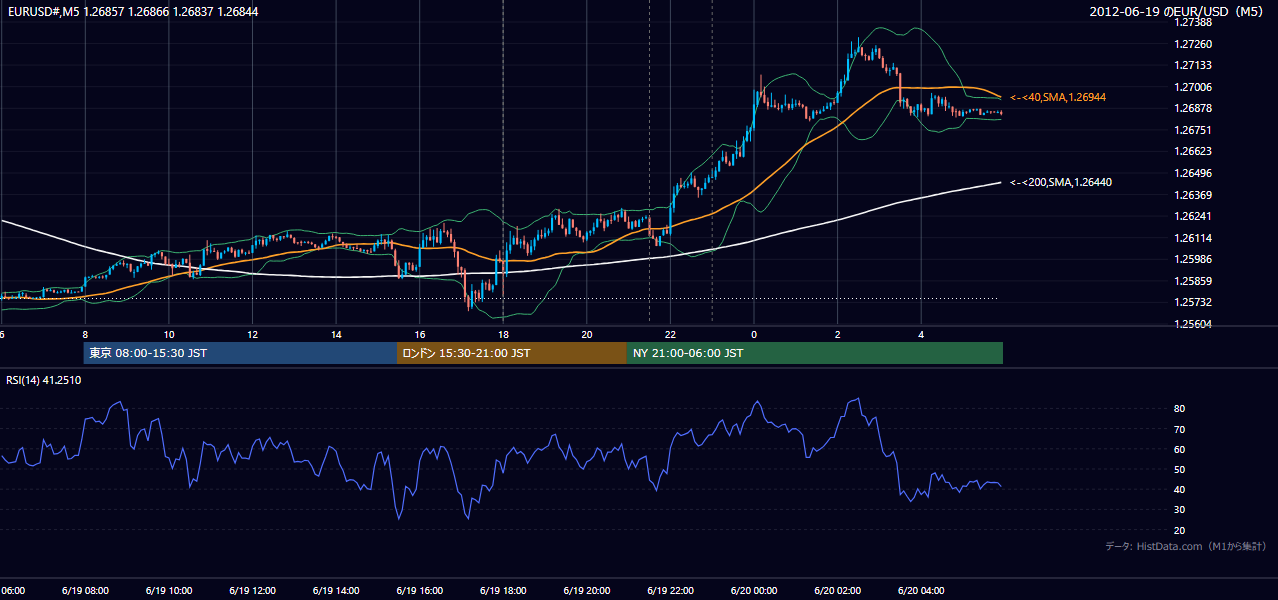Click price level 1.26241 on the axis

[x=1192, y=216]
